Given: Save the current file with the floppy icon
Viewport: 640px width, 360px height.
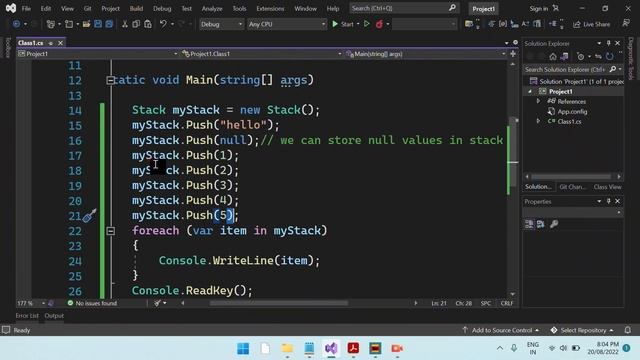Looking at the screenshot, I should (98, 24).
